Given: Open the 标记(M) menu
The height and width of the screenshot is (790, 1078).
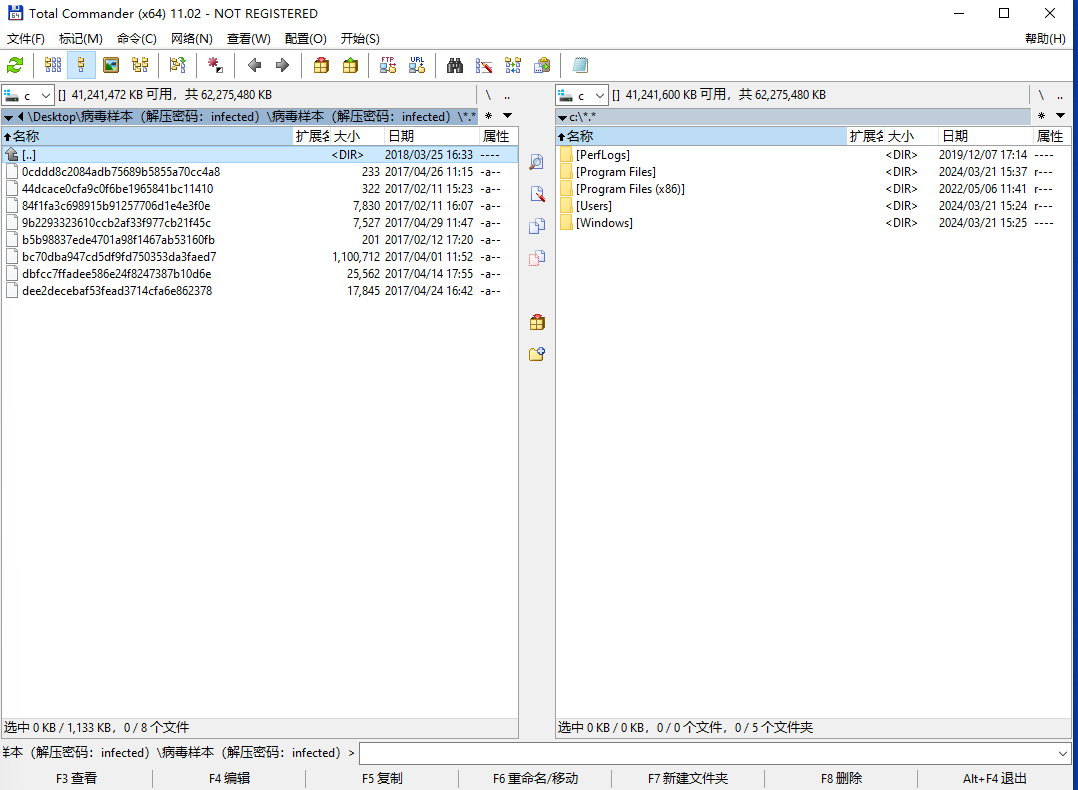Looking at the screenshot, I should (81, 39).
